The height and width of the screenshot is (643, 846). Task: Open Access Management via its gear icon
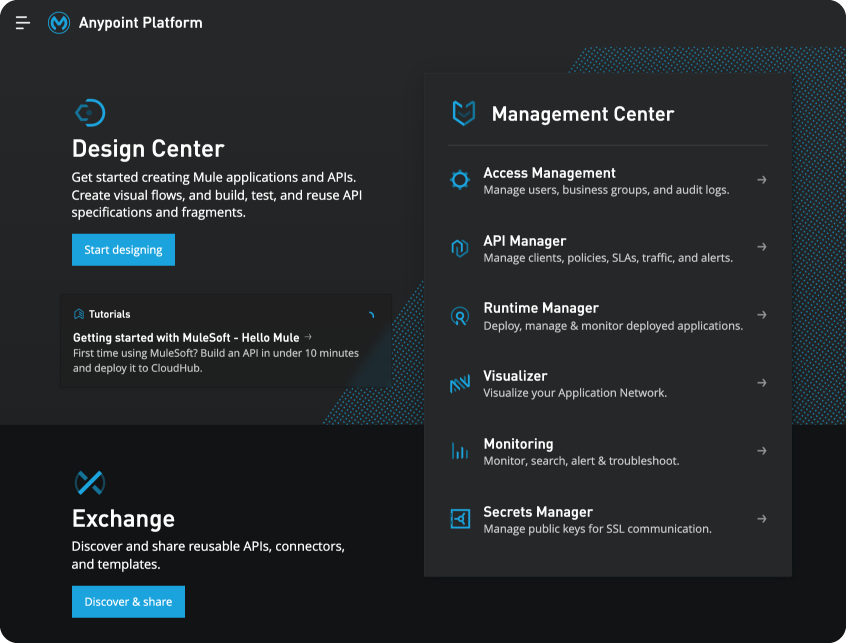tap(460, 180)
